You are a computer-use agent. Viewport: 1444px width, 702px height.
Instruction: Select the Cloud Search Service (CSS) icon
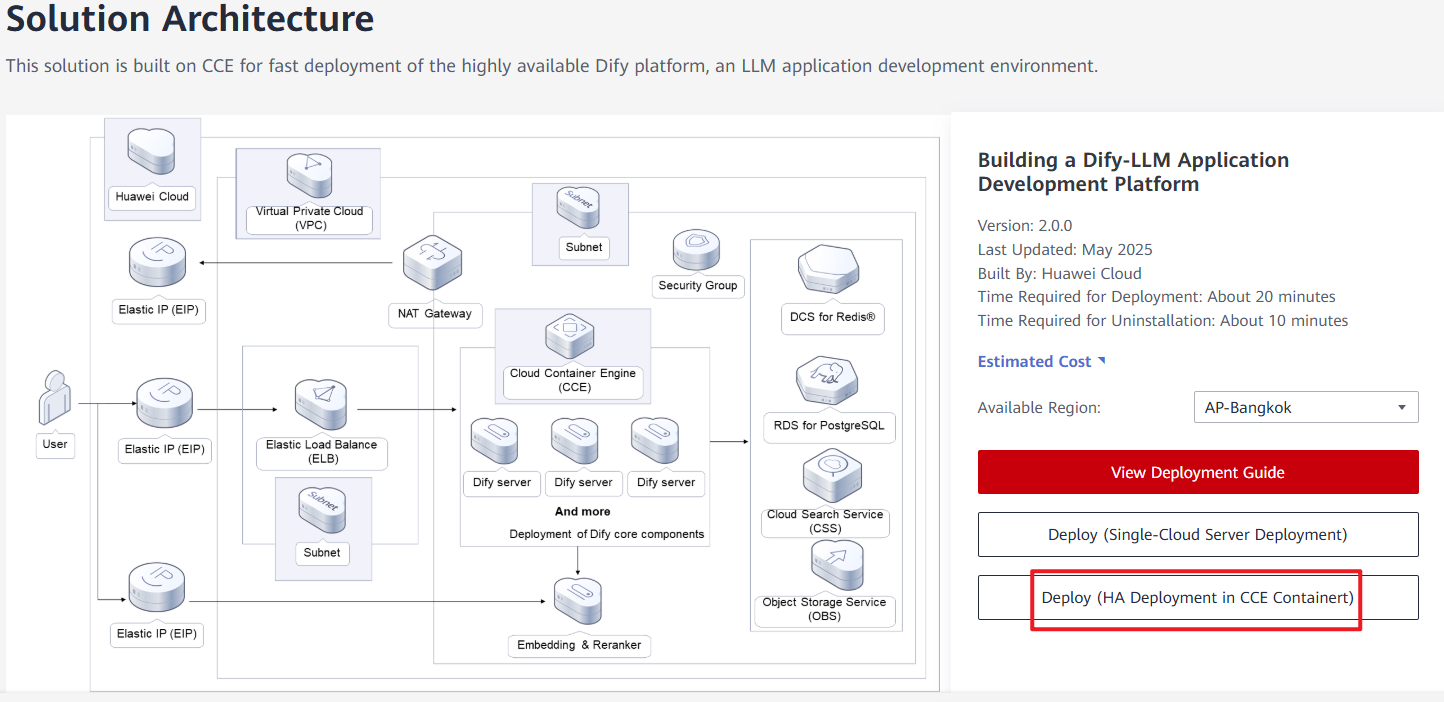point(830,476)
